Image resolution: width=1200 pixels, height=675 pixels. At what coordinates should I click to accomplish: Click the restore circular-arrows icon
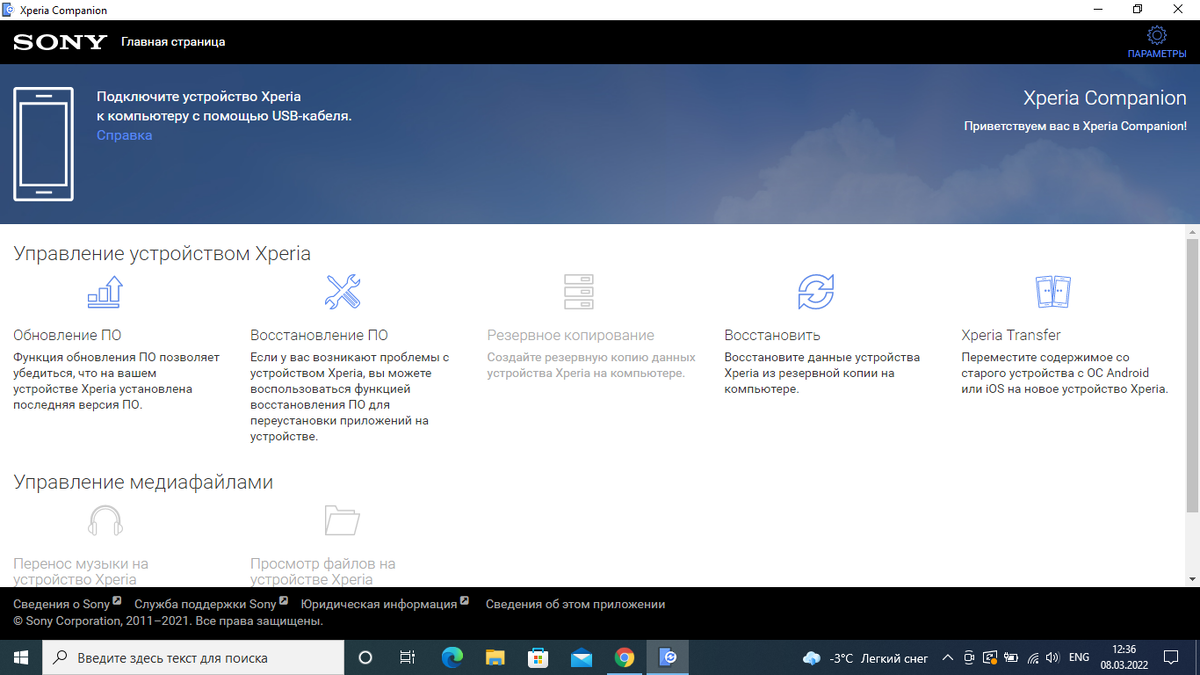click(816, 292)
